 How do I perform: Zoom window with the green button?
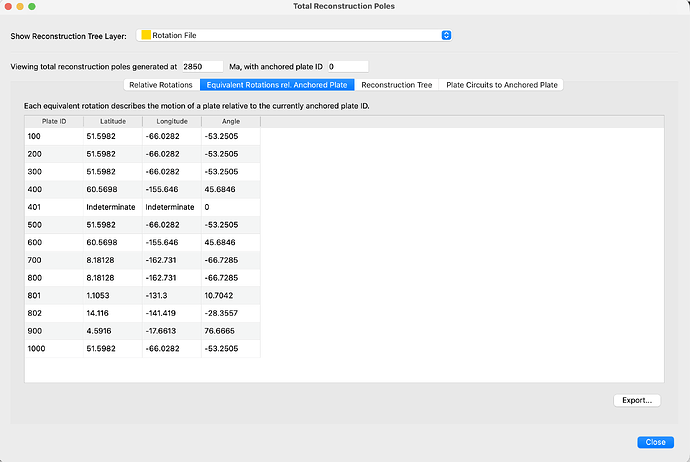pos(32,7)
